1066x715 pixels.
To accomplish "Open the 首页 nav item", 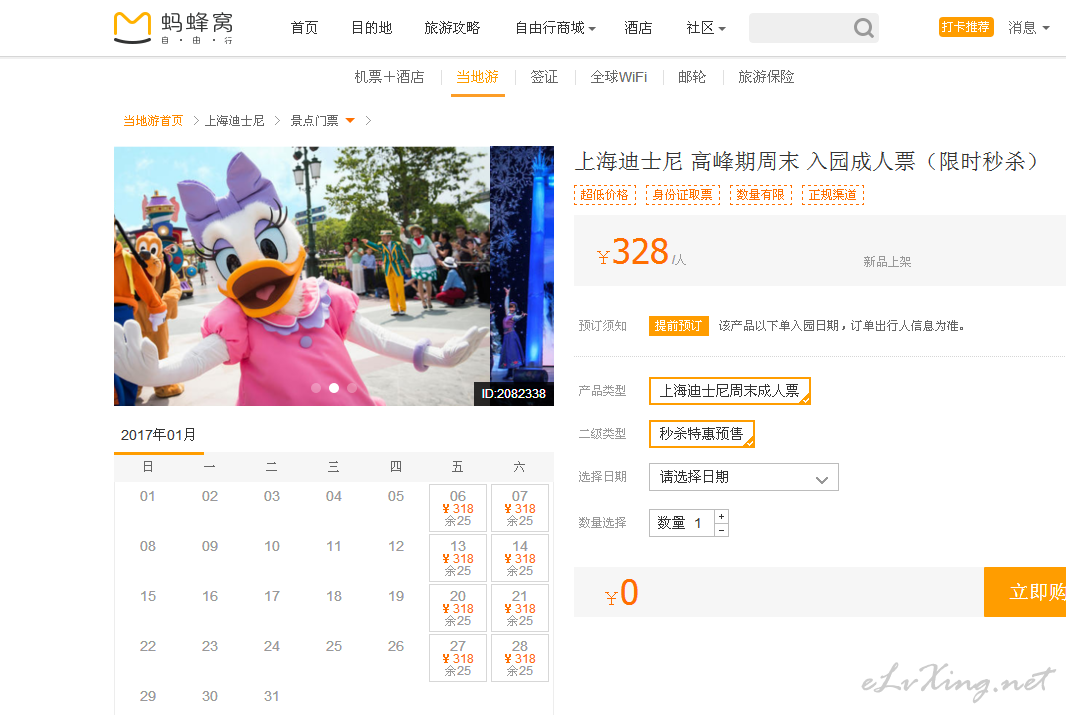I will click(304, 28).
